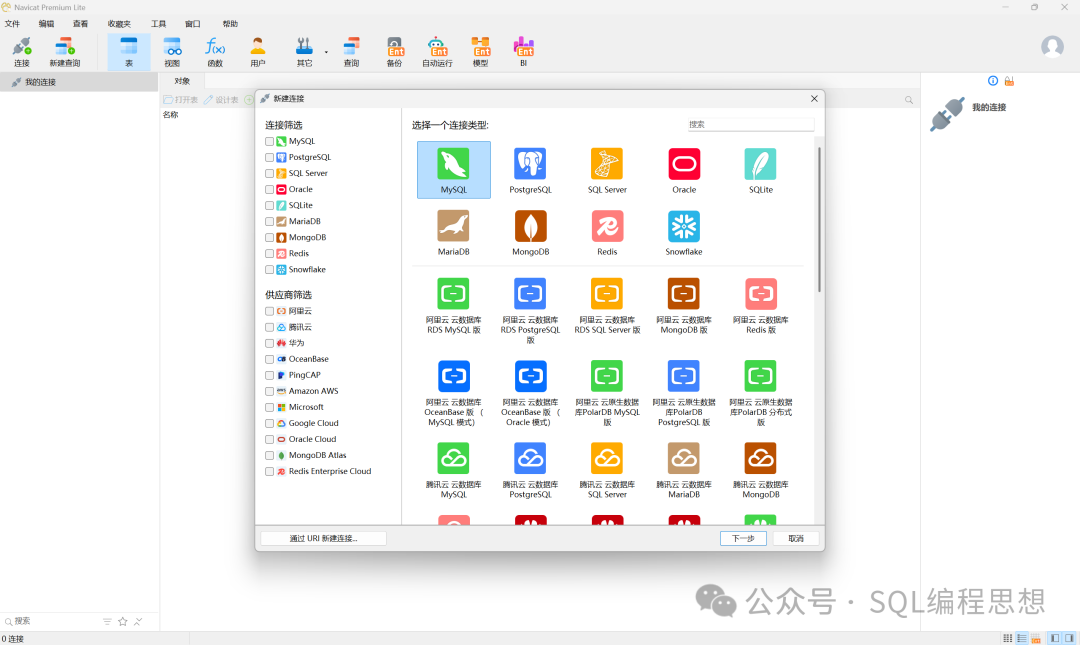The height and width of the screenshot is (645, 1080).
Task: Click the Oracle connection type icon
Action: (684, 165)
